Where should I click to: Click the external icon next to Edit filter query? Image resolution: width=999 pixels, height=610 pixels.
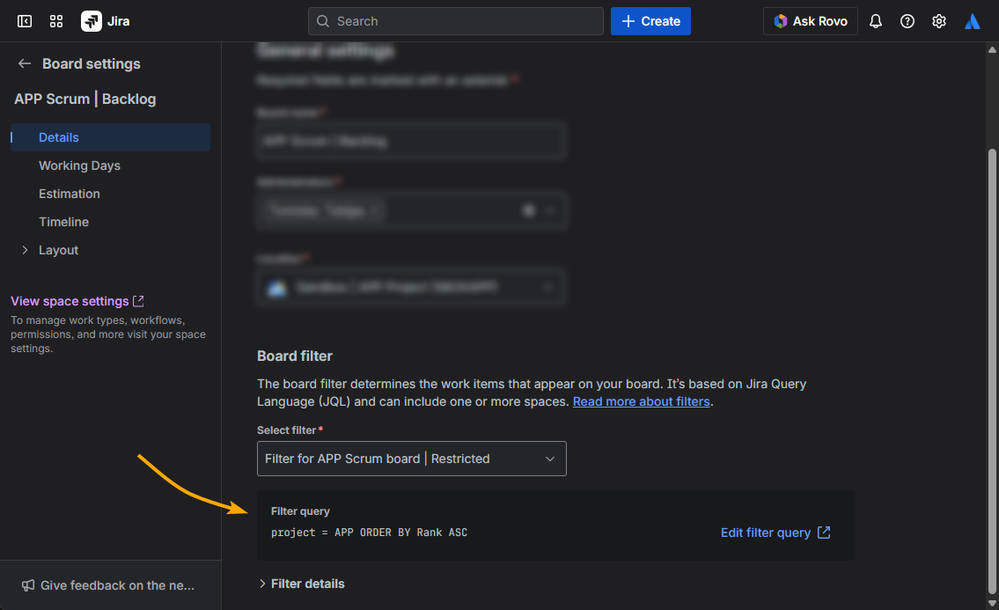(824, 532)
